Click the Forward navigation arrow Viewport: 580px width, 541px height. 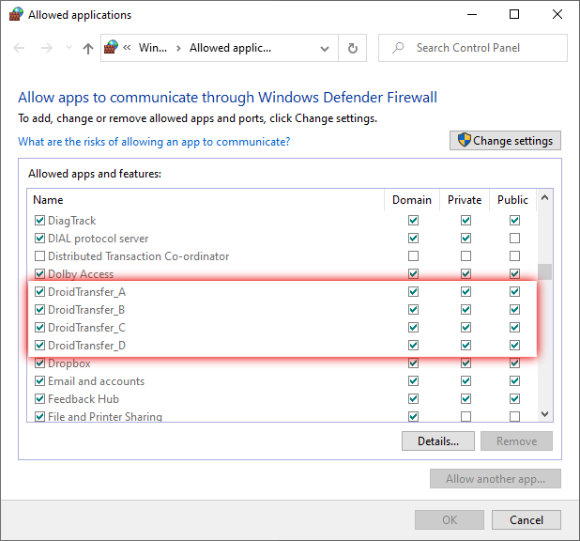coord(46,48)
